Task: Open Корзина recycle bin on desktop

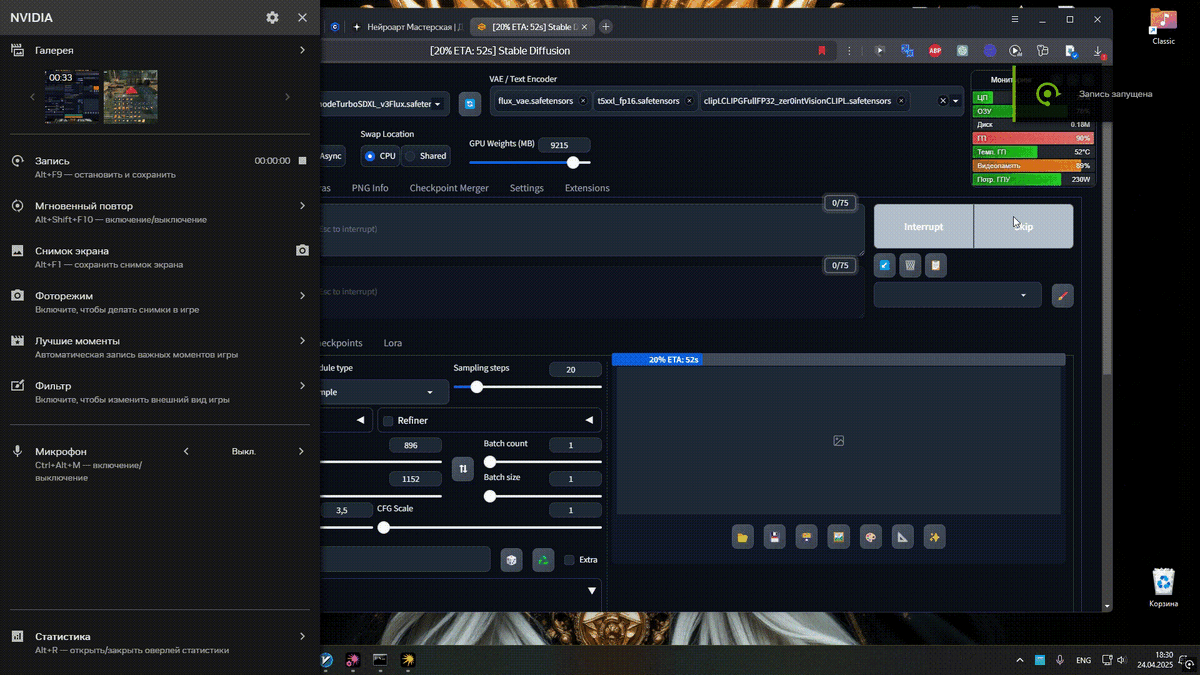Action: (1164, 587)
